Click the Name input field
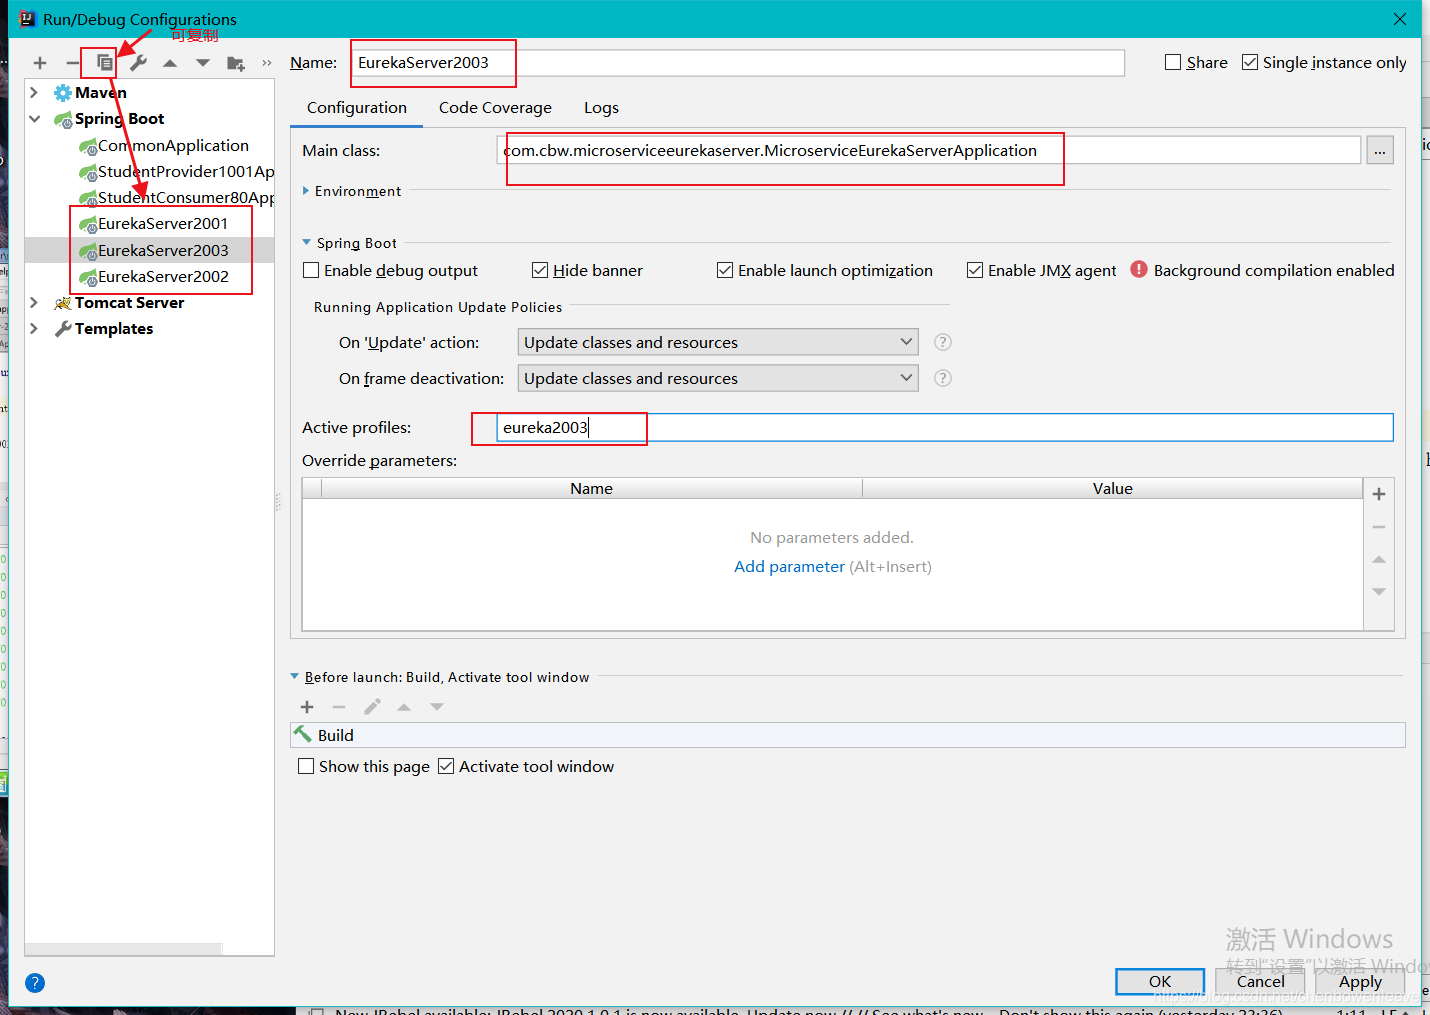This screenshot has height=1015, width=1430. click(737, 63)
